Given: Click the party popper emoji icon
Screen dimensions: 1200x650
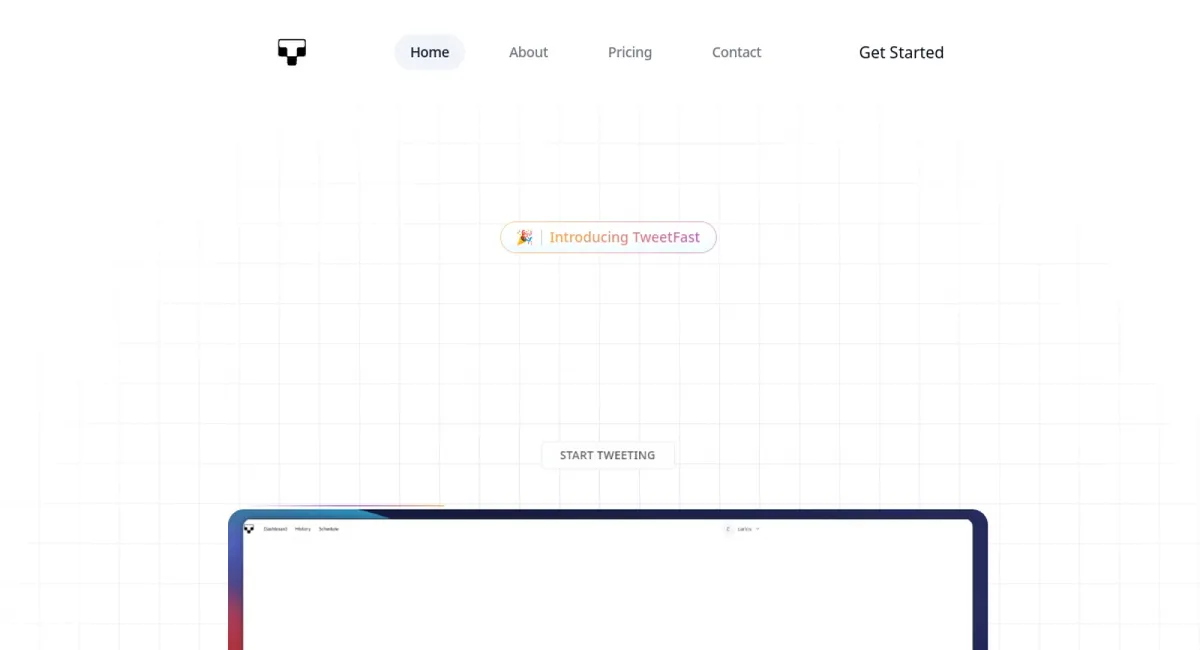Looking at the screenshot, I should 524,237.
